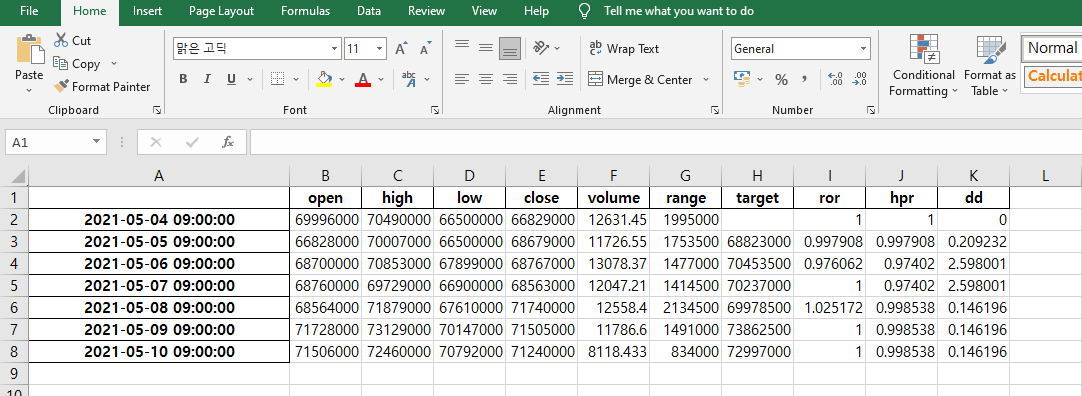Image resolution: width=1082 pixels, height=396 pixels.
Task: Apply percent style
Action: [781, 79]
